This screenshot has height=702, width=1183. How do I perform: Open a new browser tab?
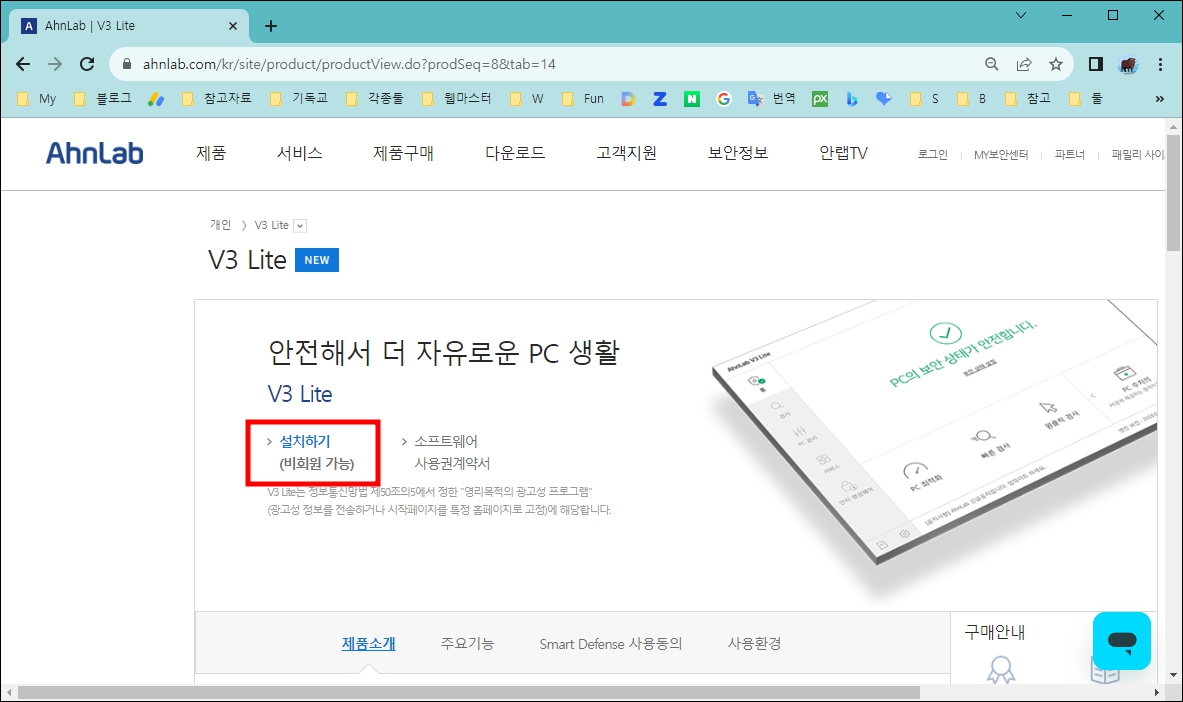click(x=271, y=26)
